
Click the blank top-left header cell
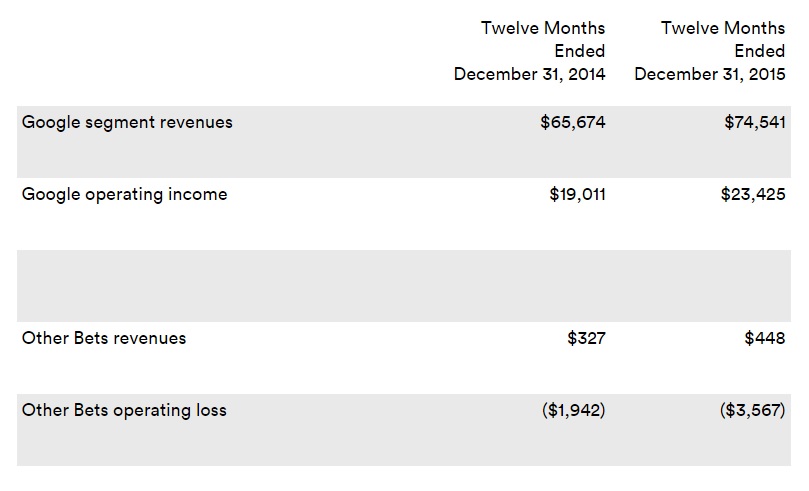(200, 52)
